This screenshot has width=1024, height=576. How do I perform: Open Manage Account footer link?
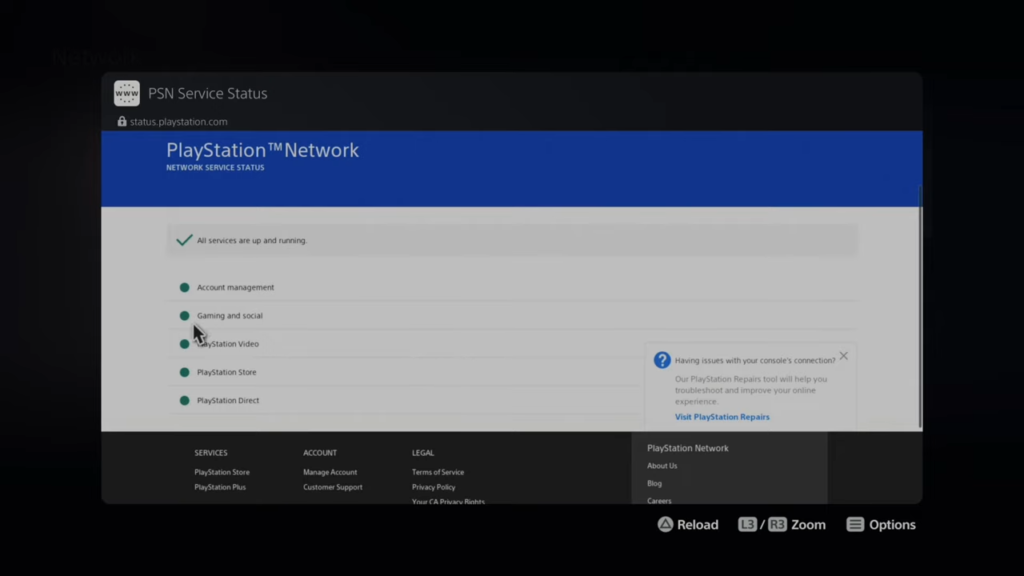[330, 472]
